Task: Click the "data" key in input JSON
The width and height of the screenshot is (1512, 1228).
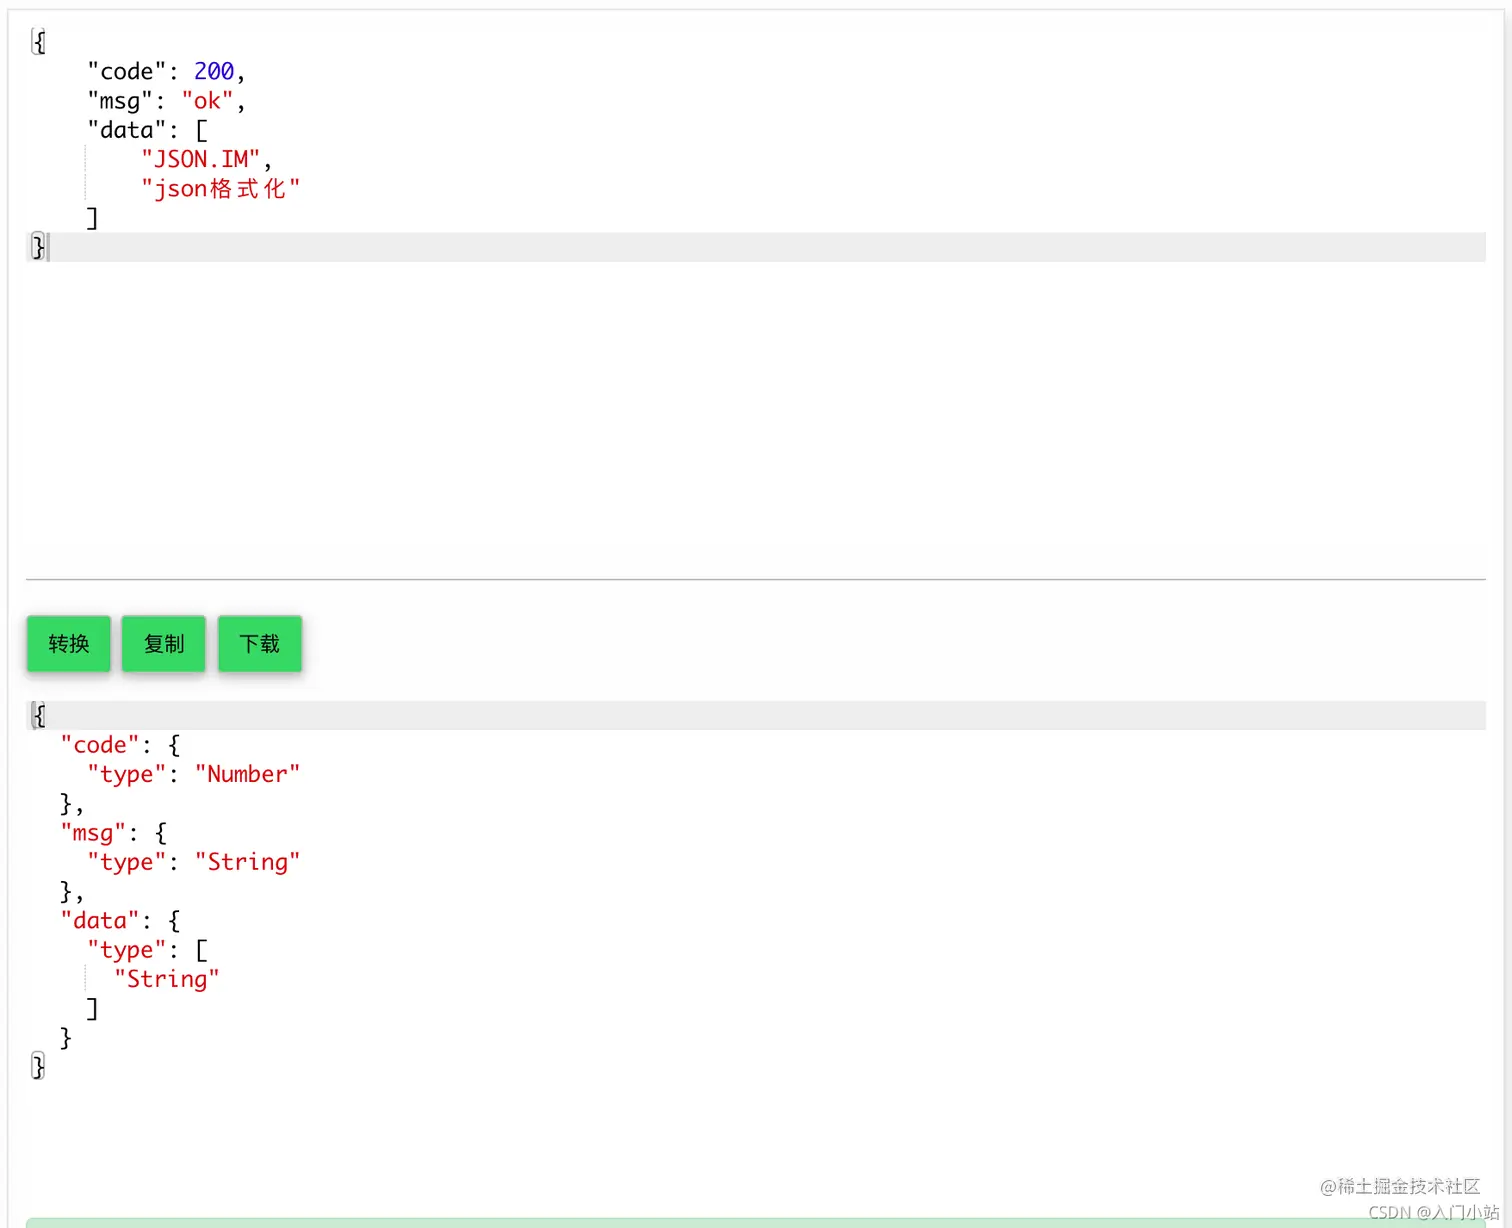Action: pos(126,130)
